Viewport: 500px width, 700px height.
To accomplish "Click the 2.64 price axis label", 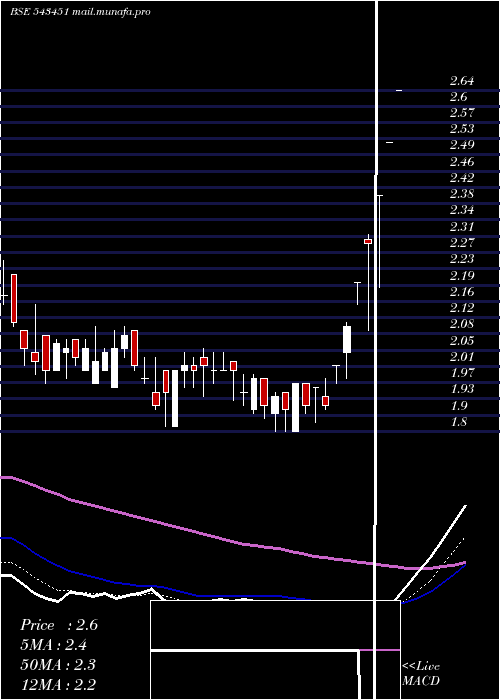I will coord(462,81).
